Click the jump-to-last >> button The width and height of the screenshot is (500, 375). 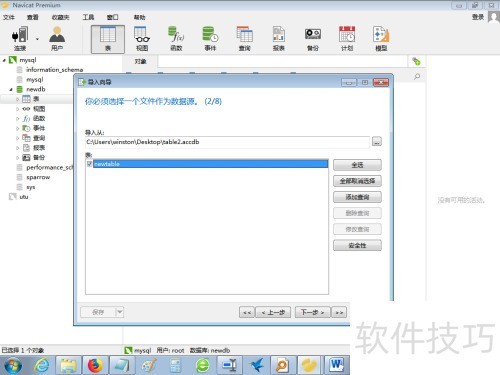coord(339,312)
